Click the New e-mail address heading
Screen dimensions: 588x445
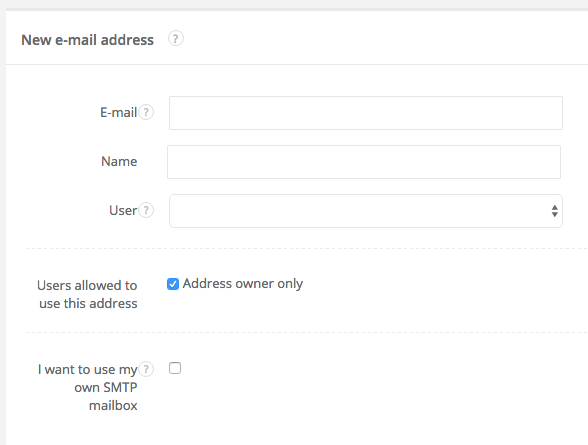[87, 40]
